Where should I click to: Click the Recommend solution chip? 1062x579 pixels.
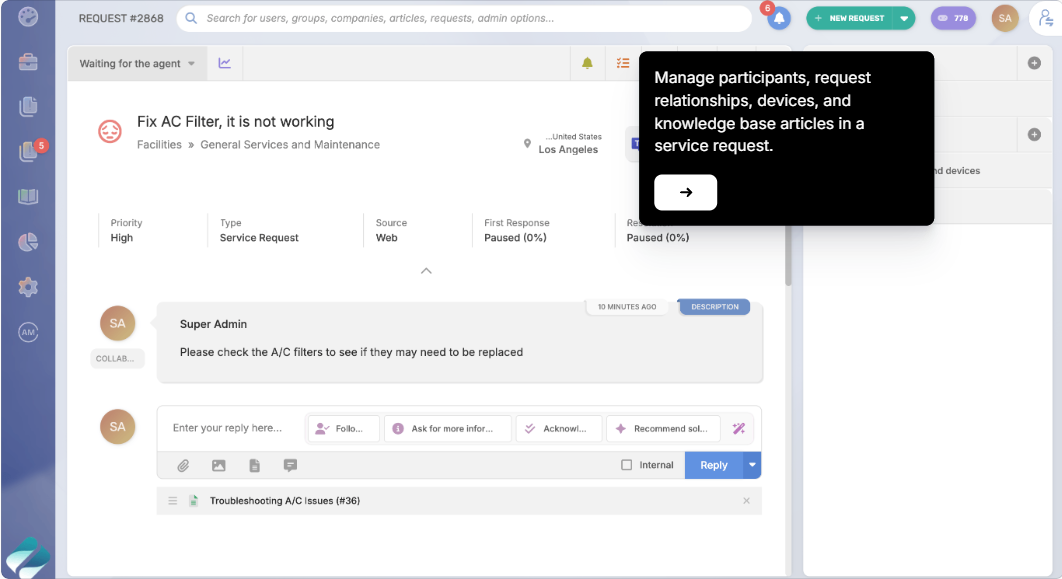(664, 429)
